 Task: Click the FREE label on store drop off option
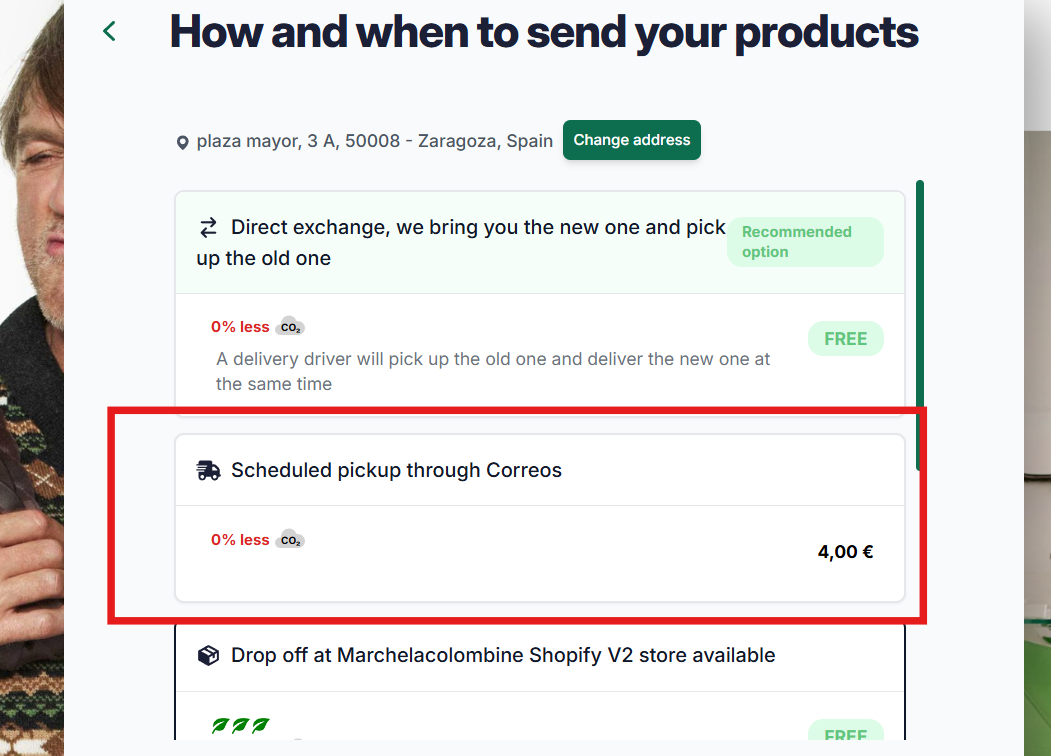point(845,731)
